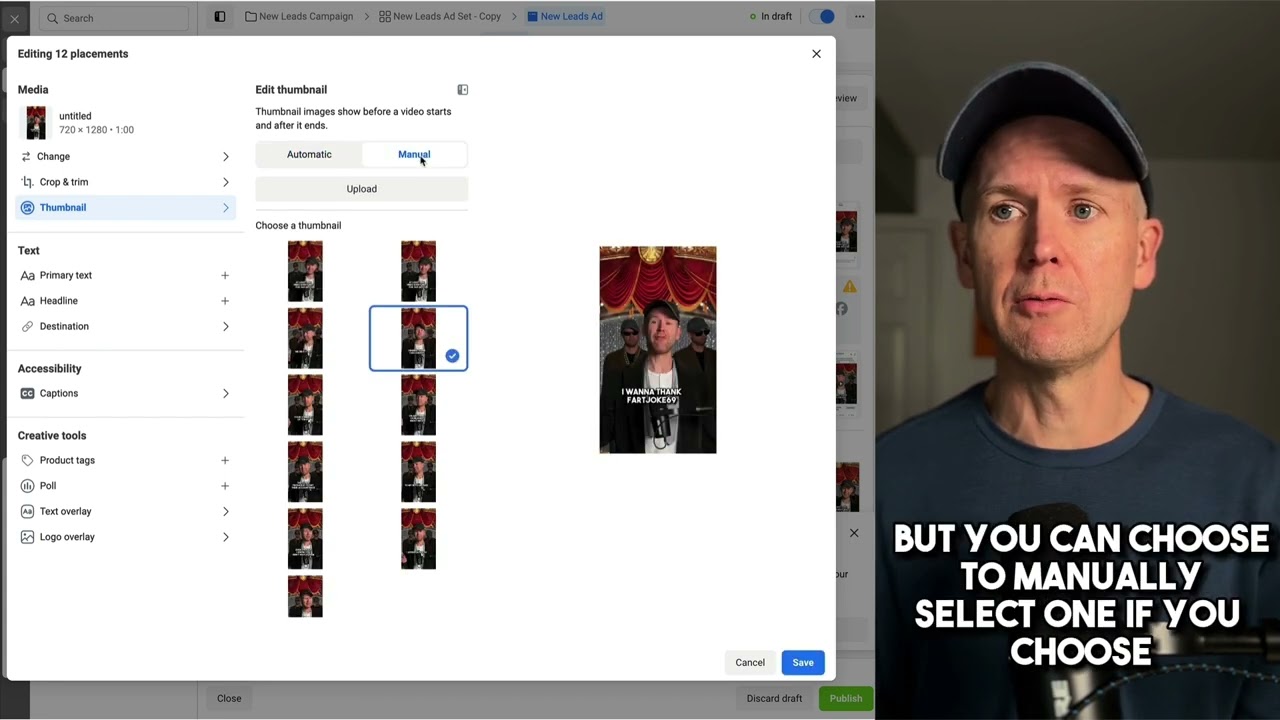This screenshot has height=720, width=1280.
Task: Switch to the Automatic thumbnail tab
Action: tap(309, 154)
